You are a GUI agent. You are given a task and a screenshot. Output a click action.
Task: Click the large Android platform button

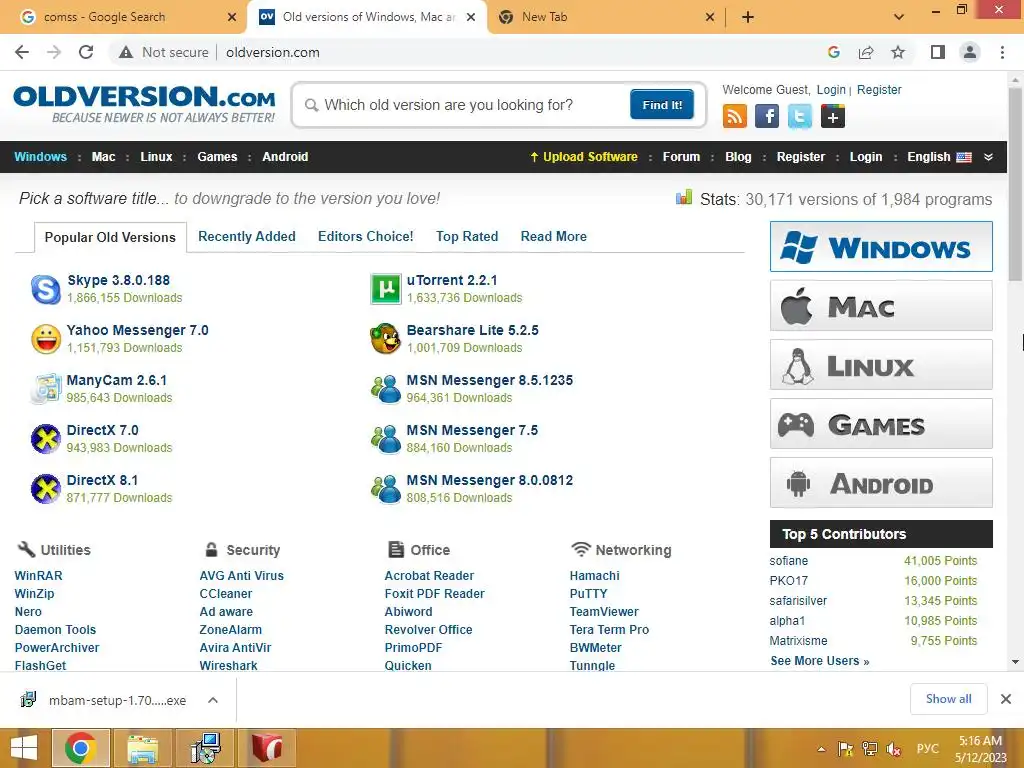(x=881, y=483)
